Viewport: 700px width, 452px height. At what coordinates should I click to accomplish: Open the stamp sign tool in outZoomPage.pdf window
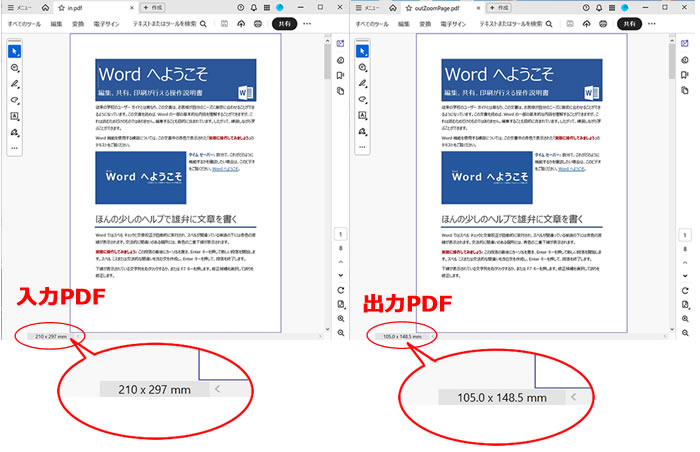(x=362, y=131)
